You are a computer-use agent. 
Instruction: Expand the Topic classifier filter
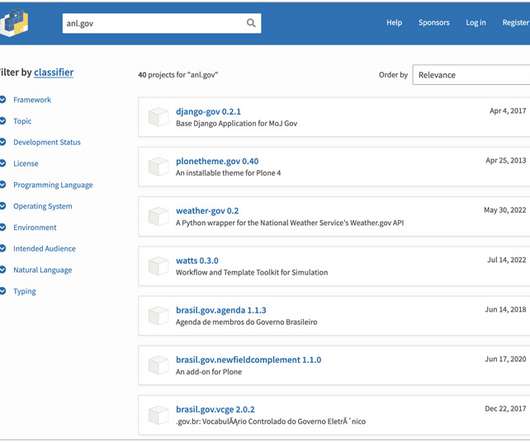(16, 121)
